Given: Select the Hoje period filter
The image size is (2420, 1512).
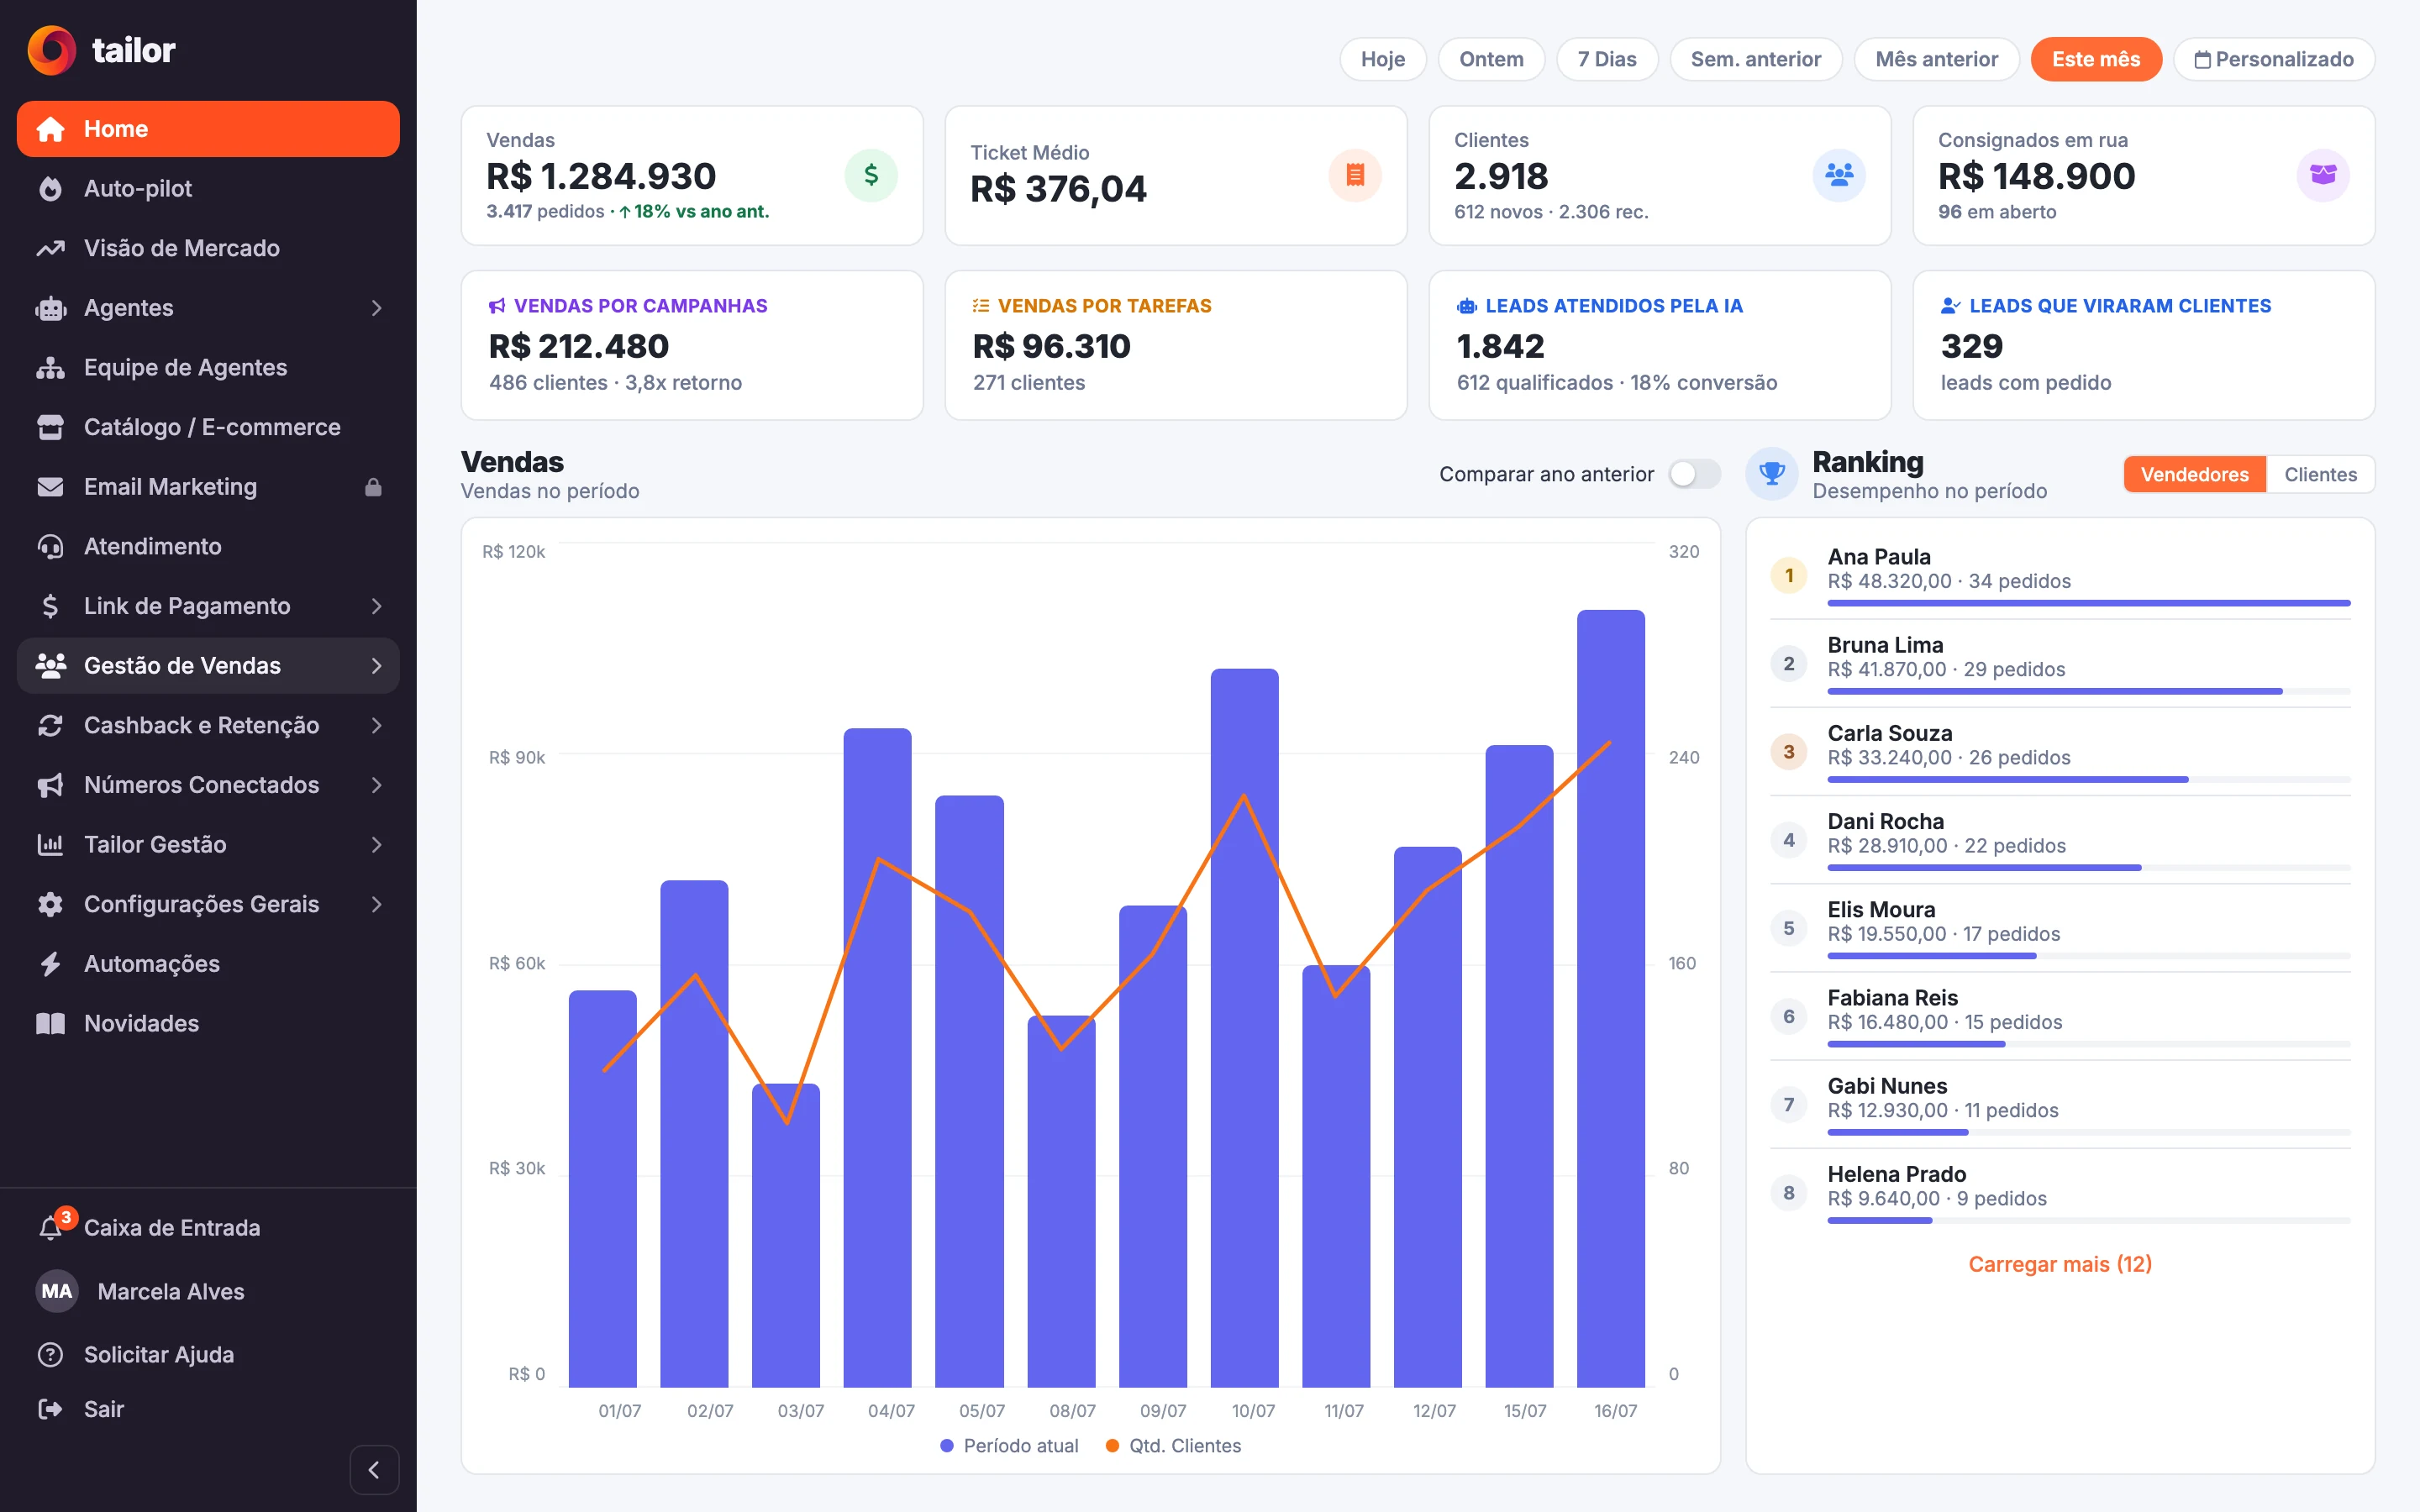Looking at the screenshot, I should (x=1383, y=59).
